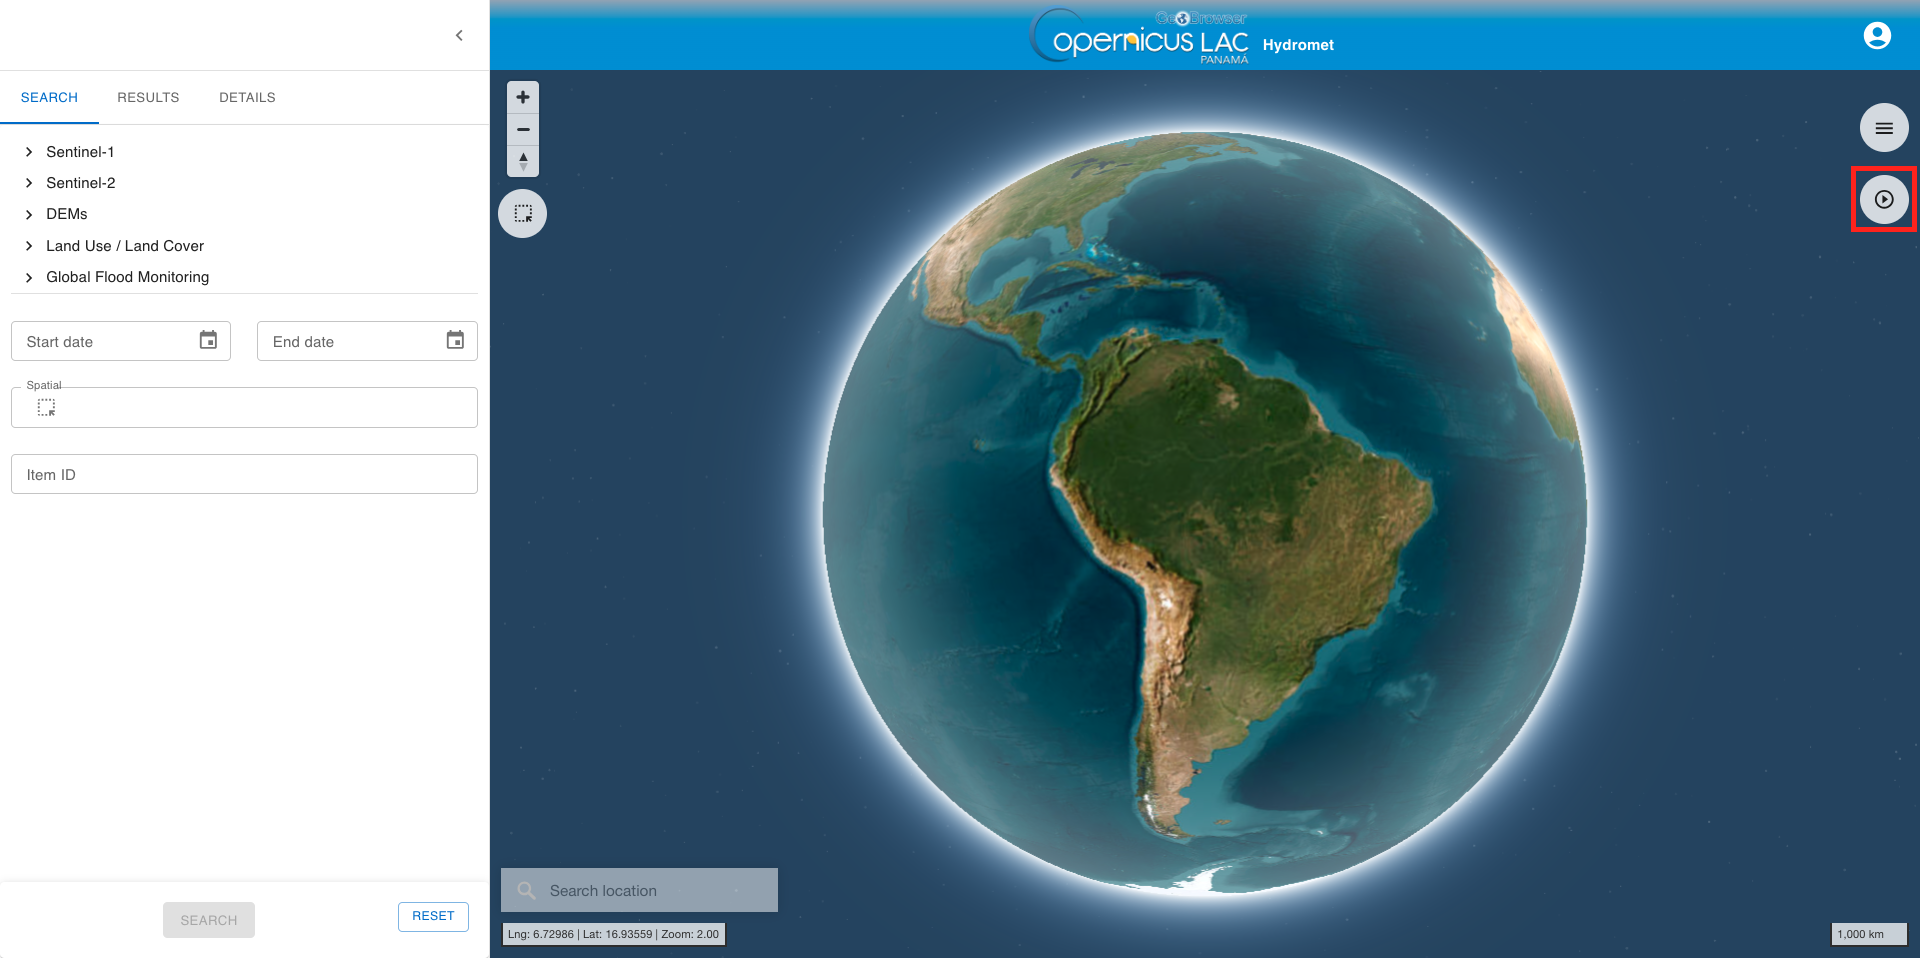Expand Land Use / Land Cover
Image resolution: width=1920 pixels, height=958 pixels.
click(29, 246)
